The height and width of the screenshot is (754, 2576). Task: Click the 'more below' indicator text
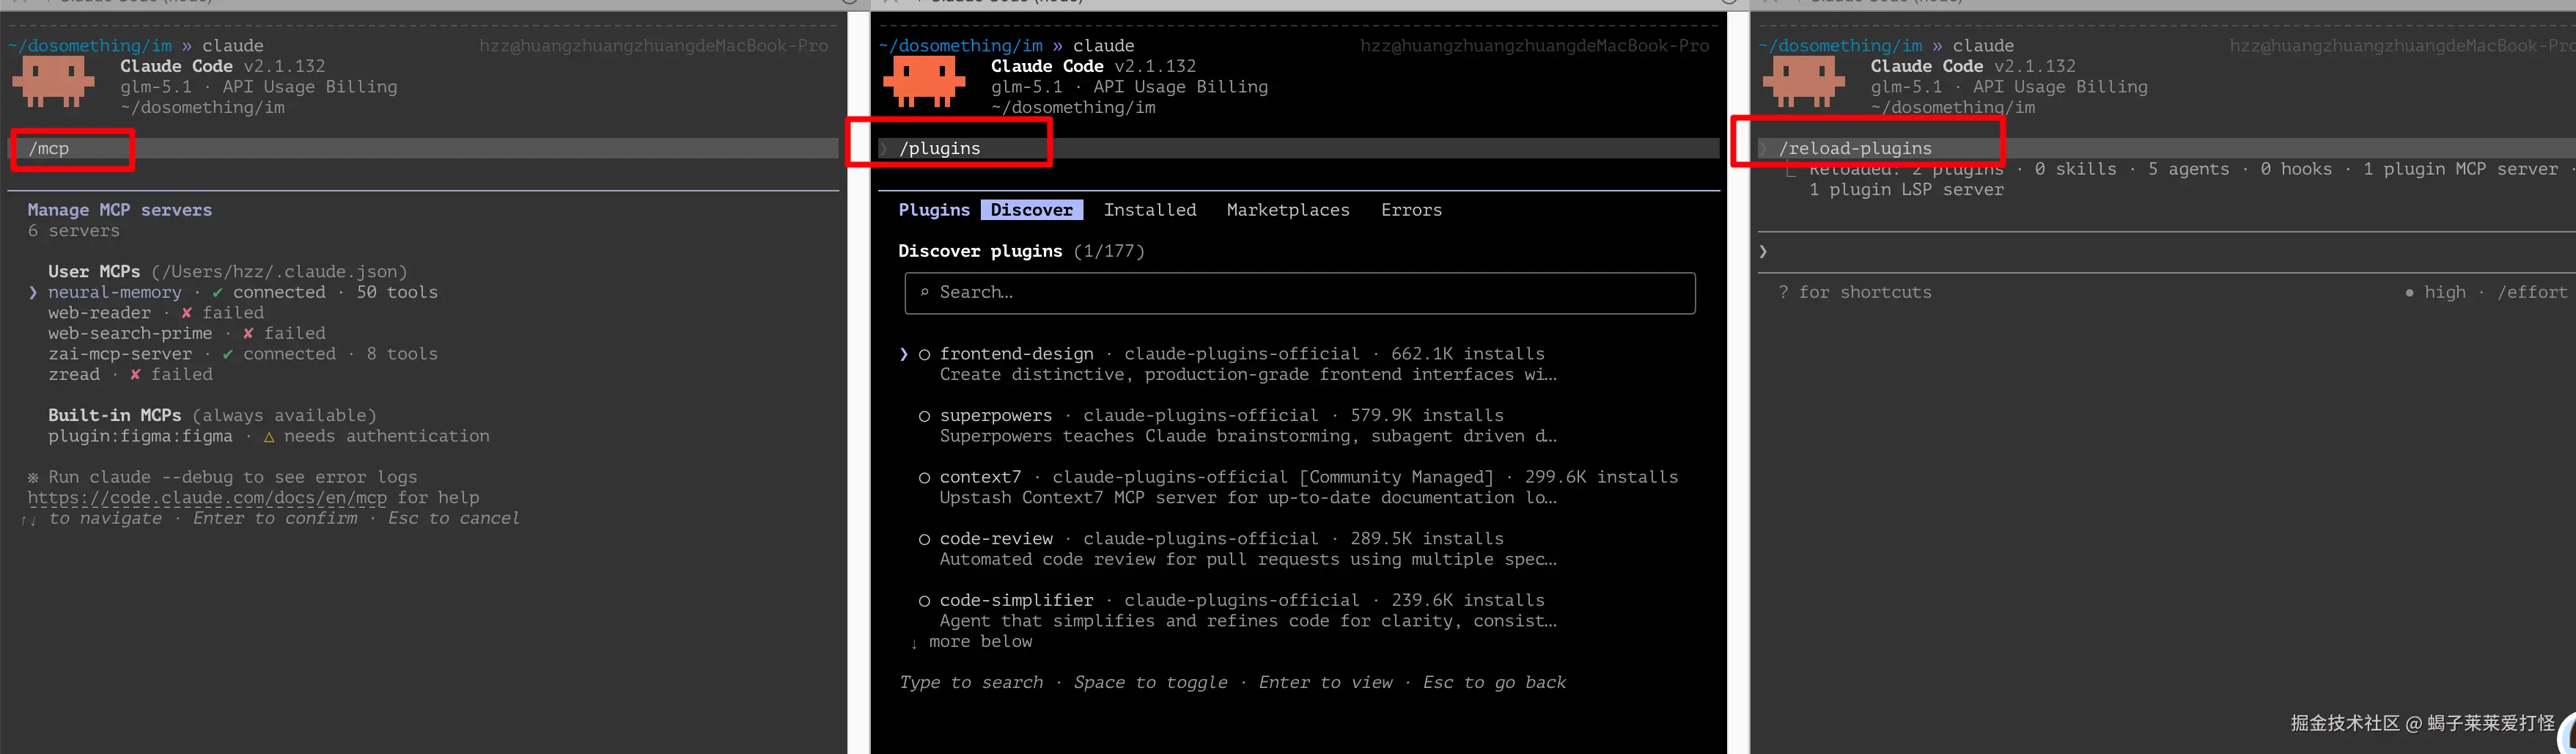coord(981,642)
